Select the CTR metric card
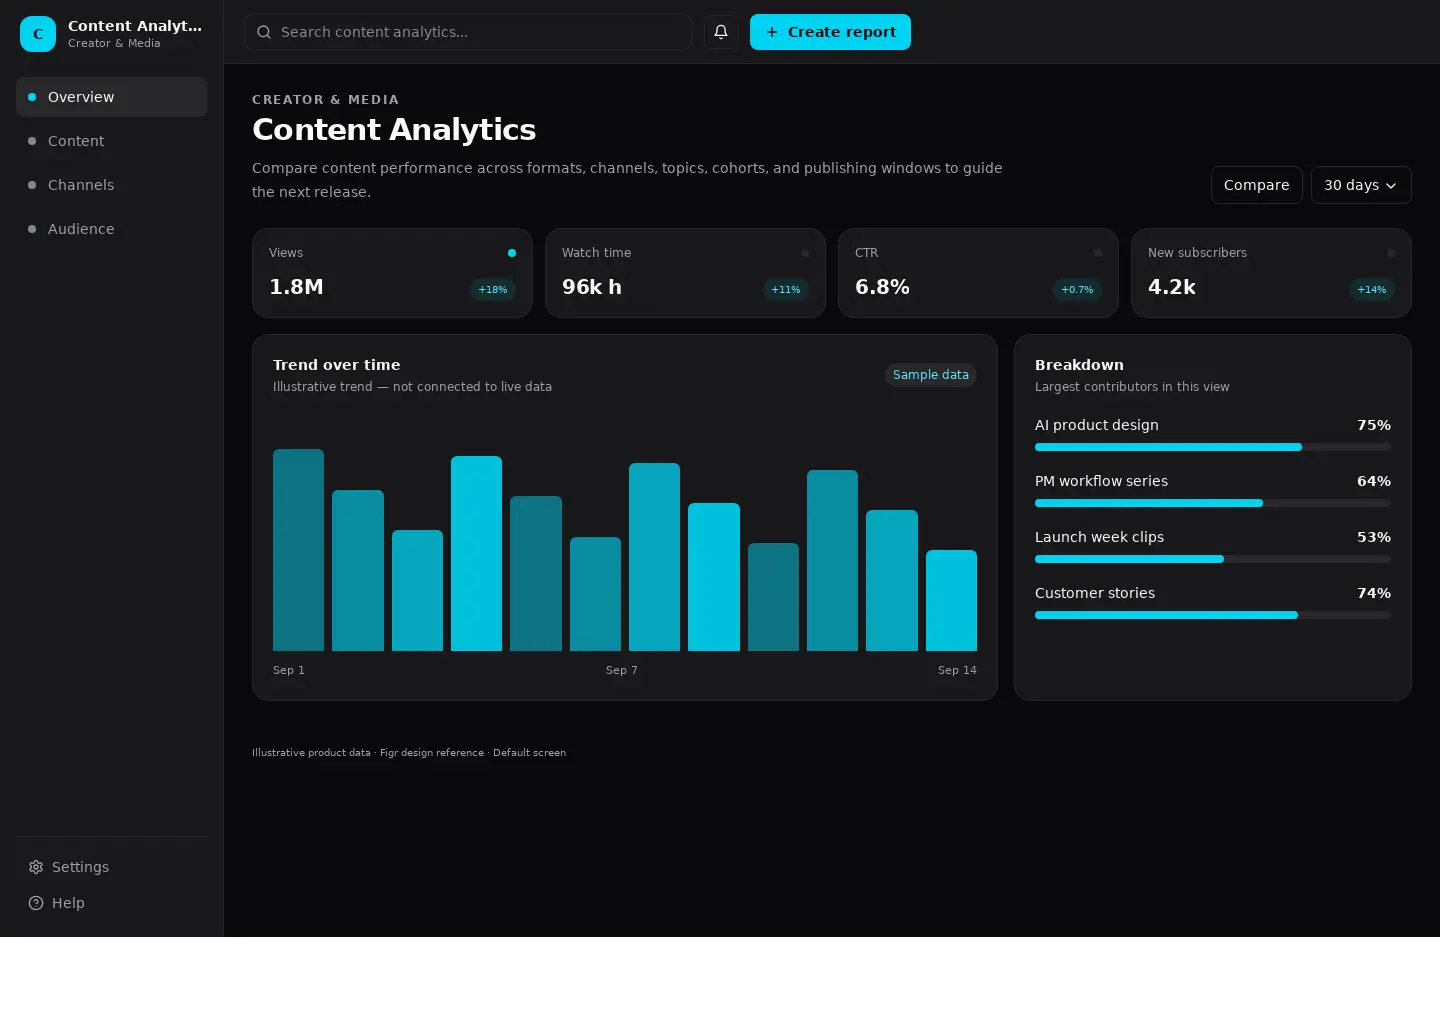This screenshot has width=1440, height=1024. pos(978,273)
